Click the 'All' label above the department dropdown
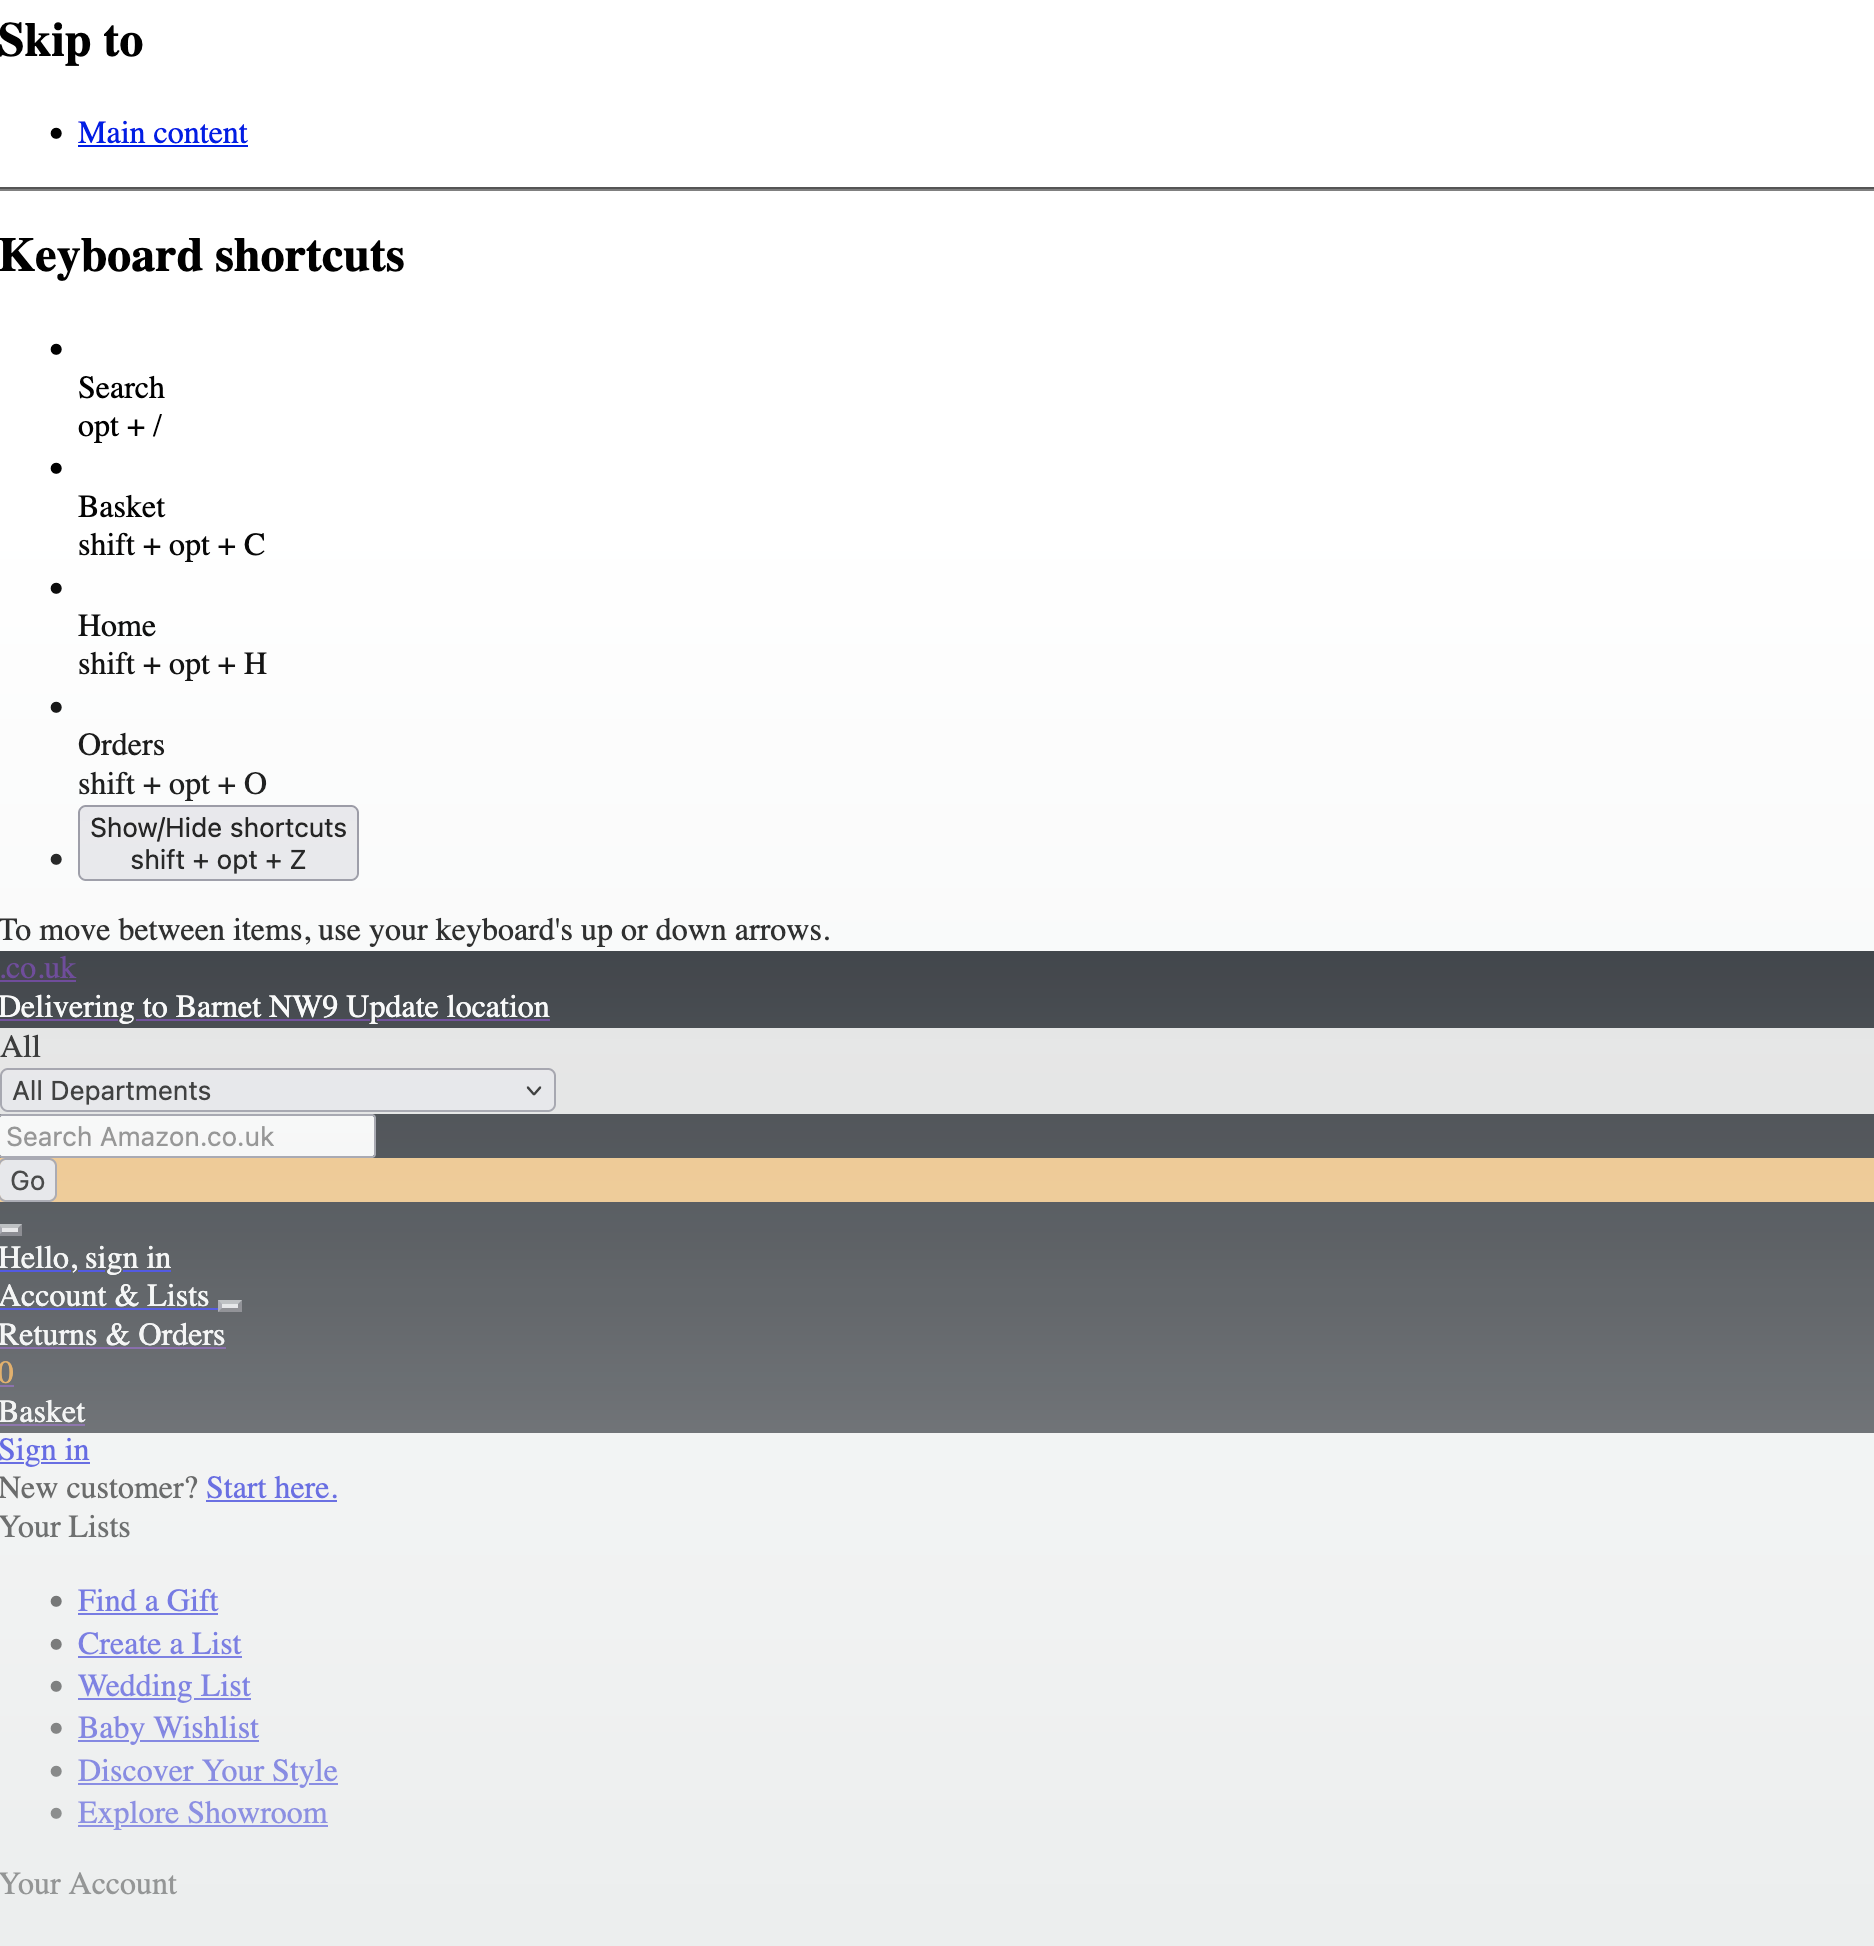 pos(20,1047)
